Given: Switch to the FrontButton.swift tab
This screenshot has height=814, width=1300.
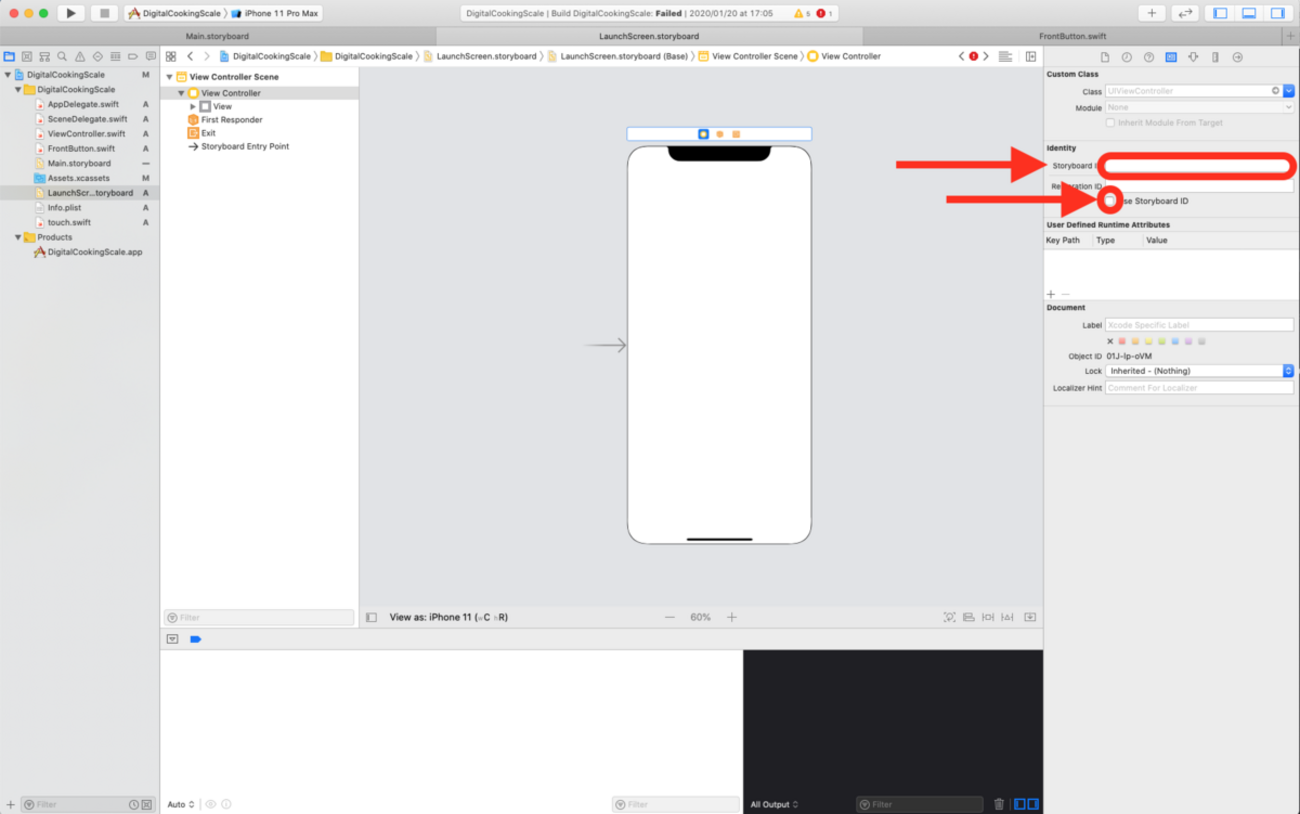Looking at the screenshot, I should [x=1072, y=36].
